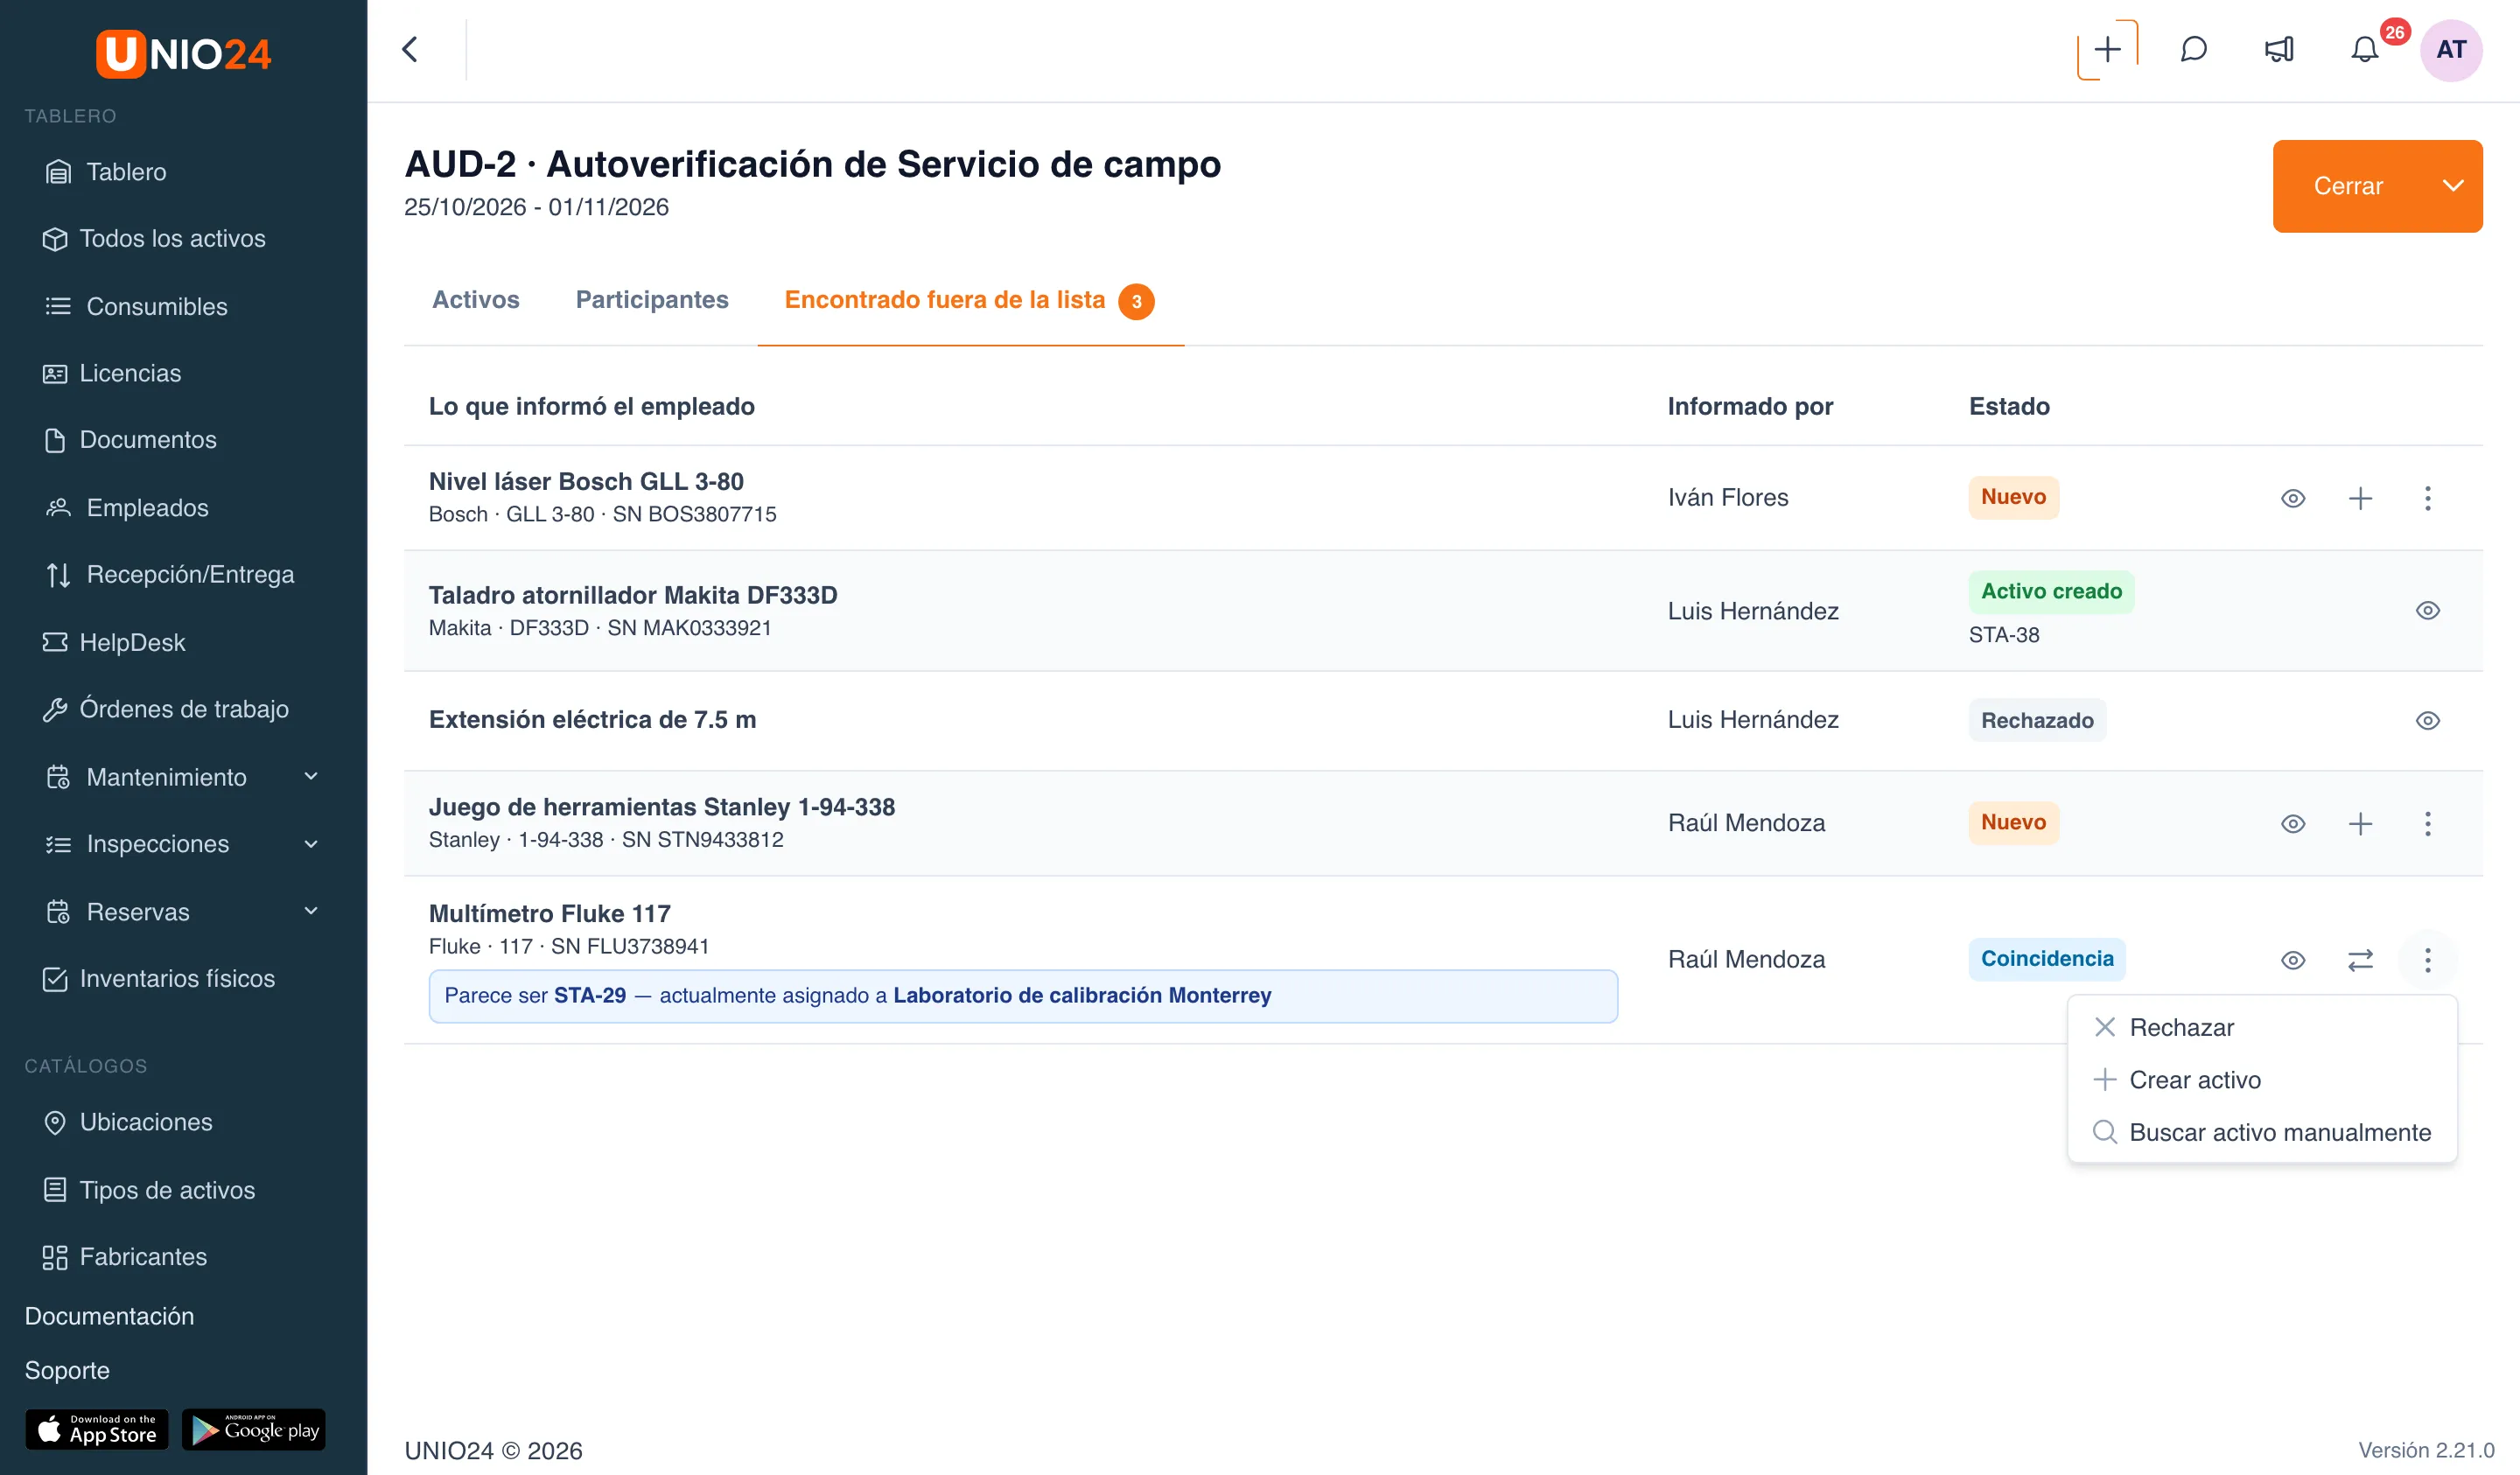
Task: Create asset with plus icon for Stanley 1-94-338
Action: (x=2360, y=823)
